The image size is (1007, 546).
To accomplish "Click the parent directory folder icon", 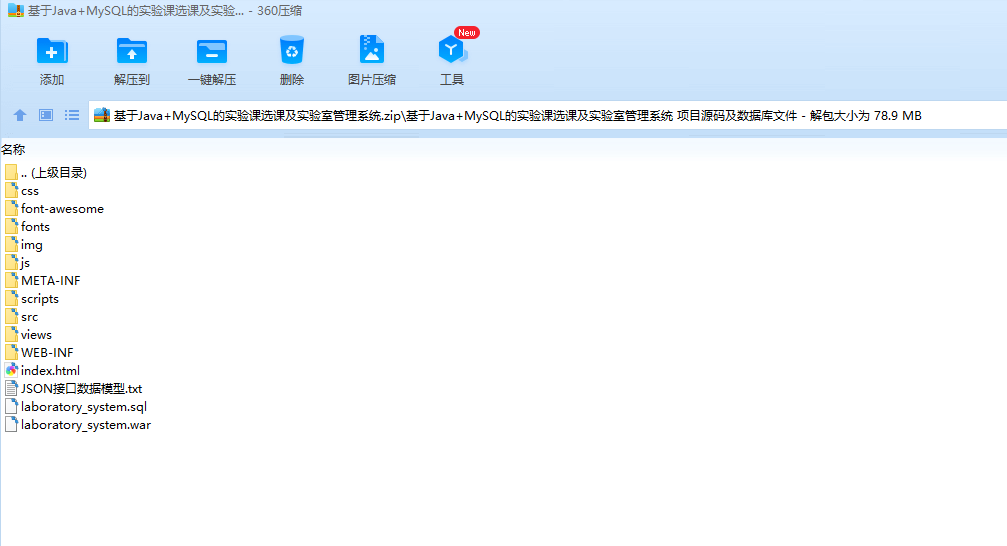I will [x=11, y=172].
